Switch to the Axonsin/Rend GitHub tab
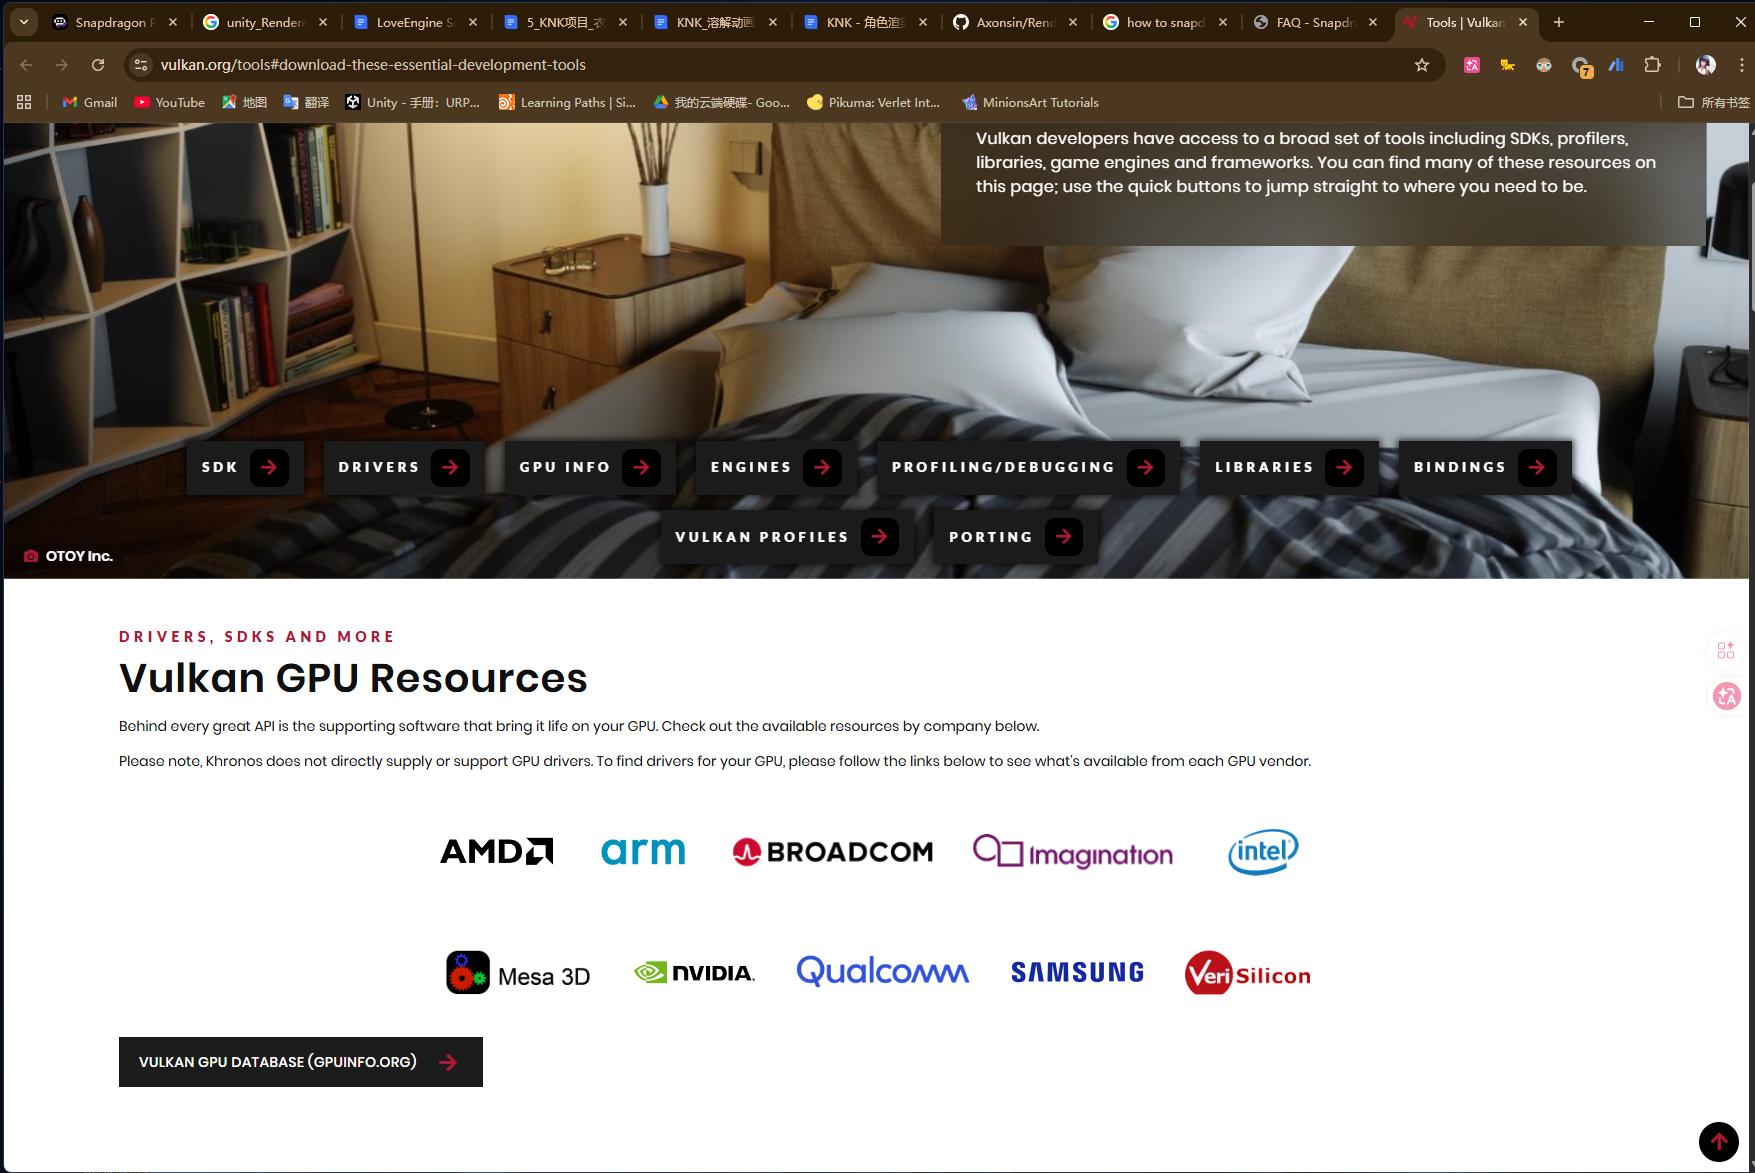Viewport: 1755px width, 1173px height. click(x=1015, y=22)
